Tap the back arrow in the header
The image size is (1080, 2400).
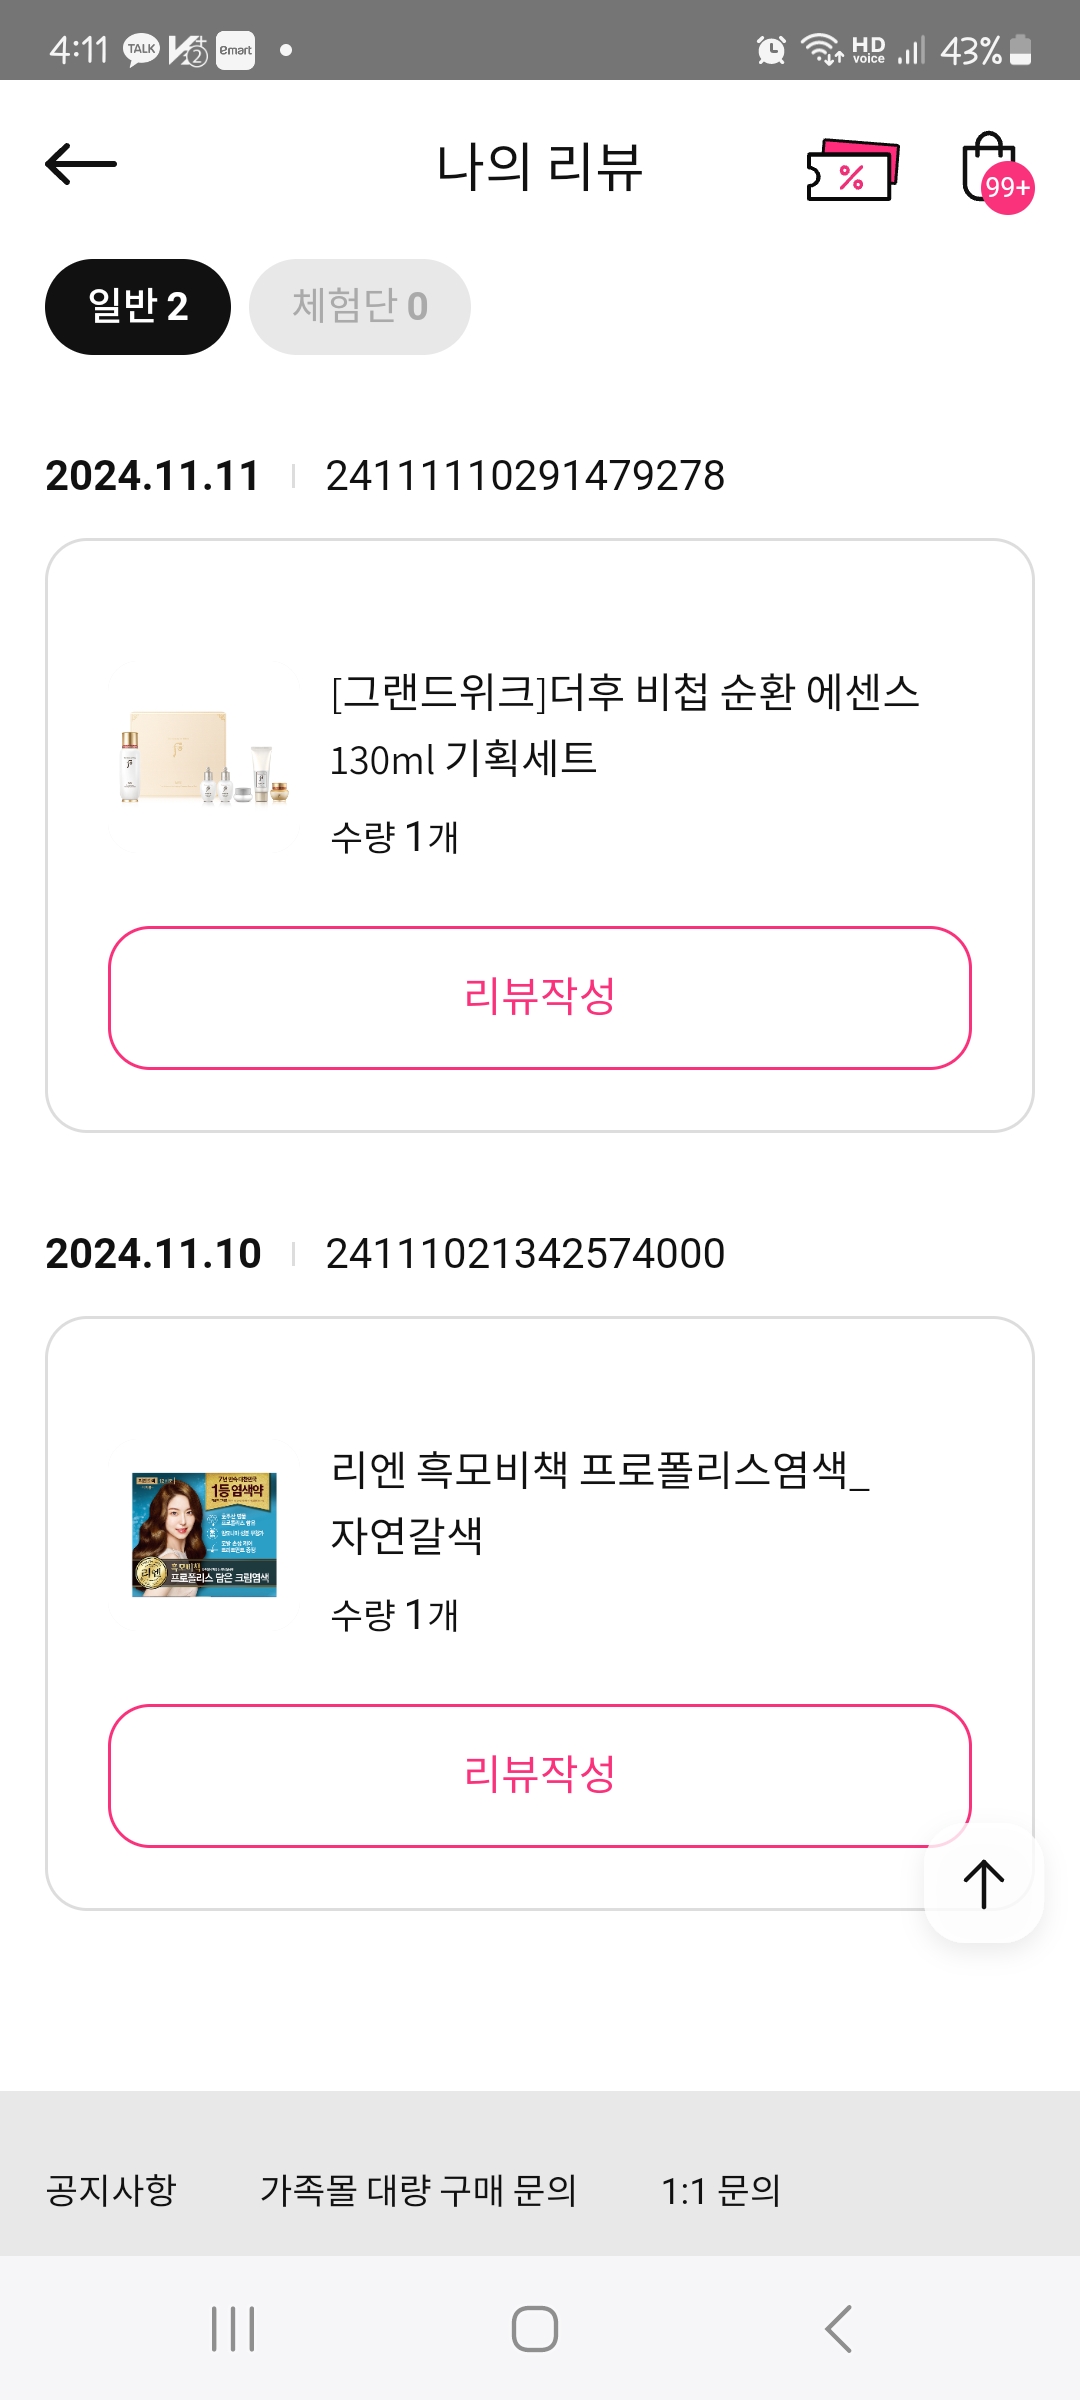(x=81, y=164)
